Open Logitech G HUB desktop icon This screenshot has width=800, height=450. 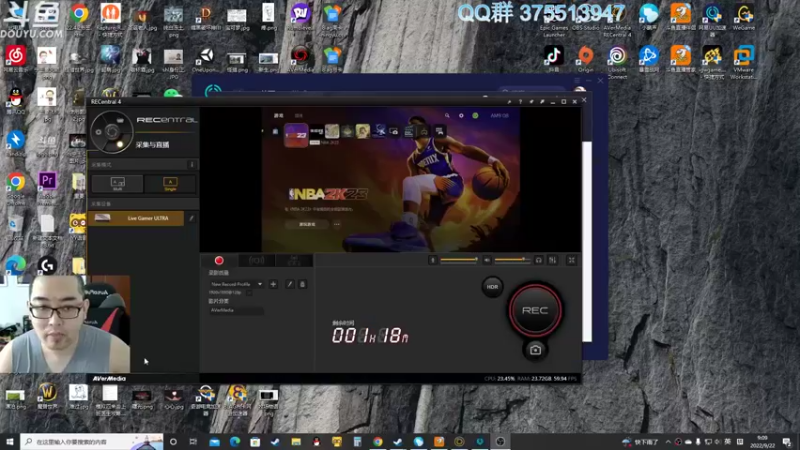[47, 265]
